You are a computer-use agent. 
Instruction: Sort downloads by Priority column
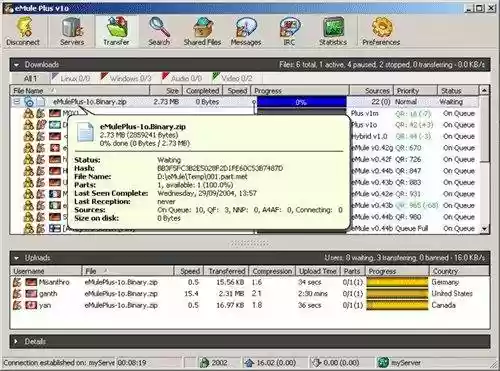tap(415, 91)
